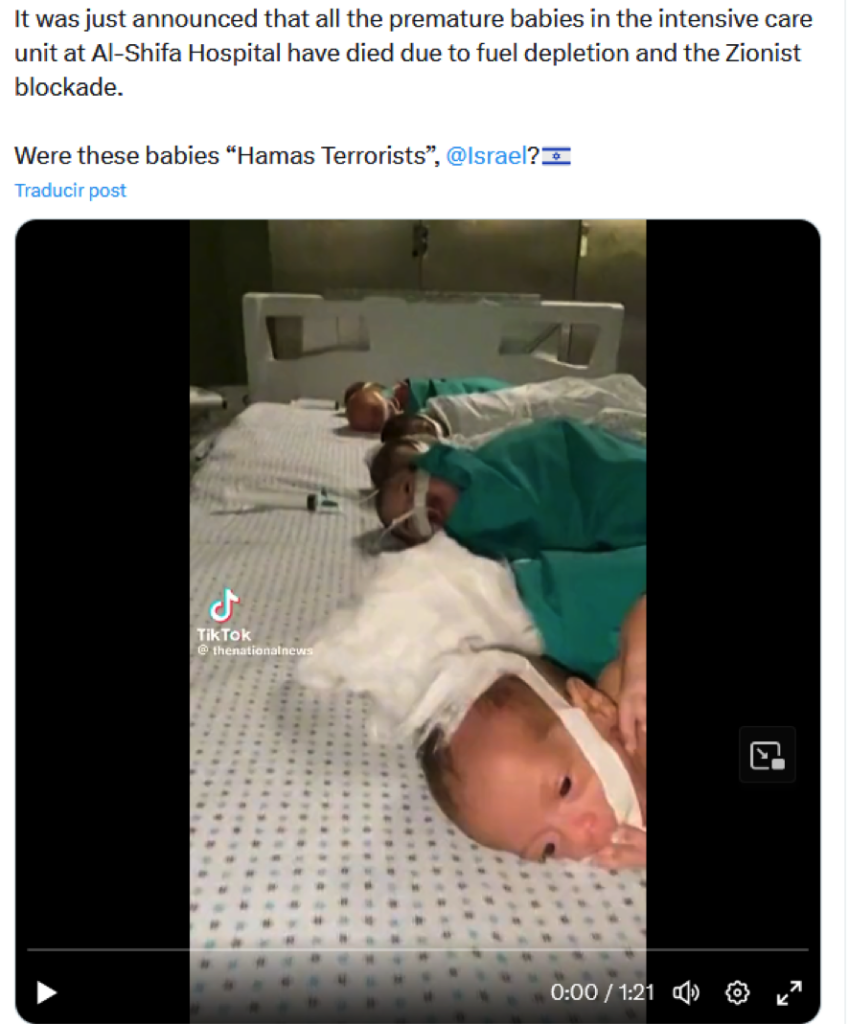Open the @Israel mention
The height and width of the screenshot is (1024, 849).
[486, 156]
